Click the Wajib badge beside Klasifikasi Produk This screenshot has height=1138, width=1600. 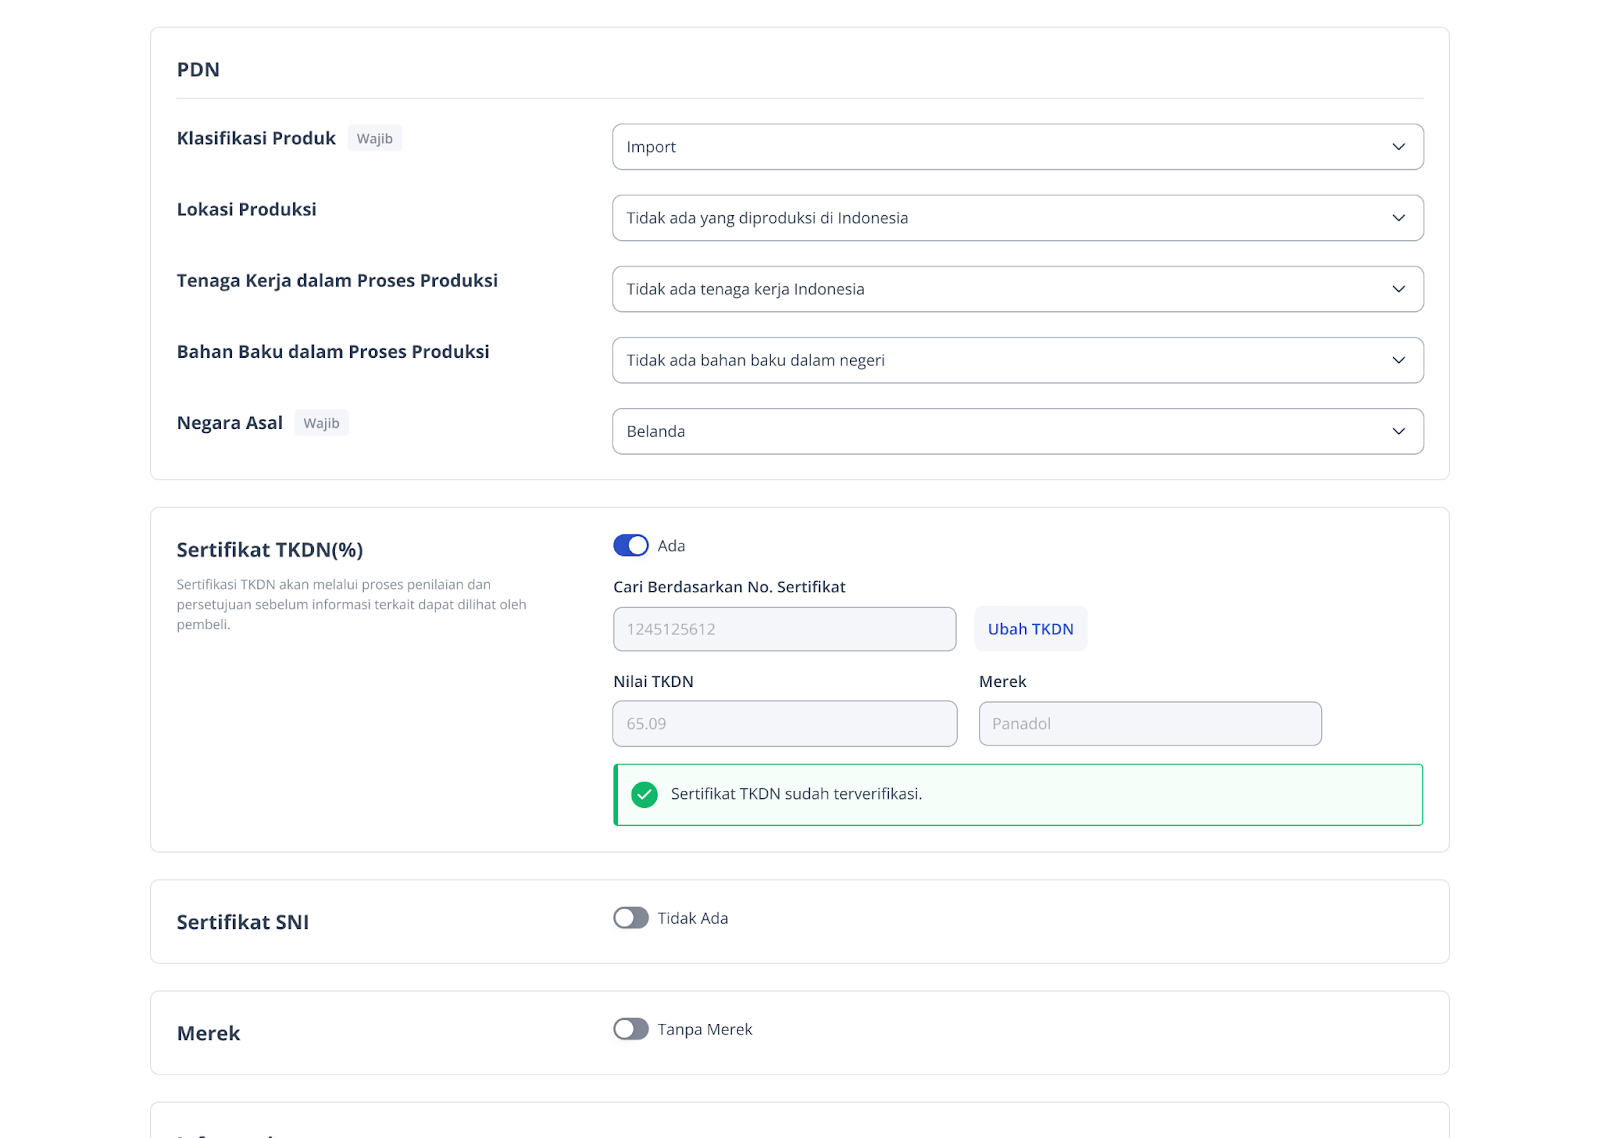[x=375, y=139]
